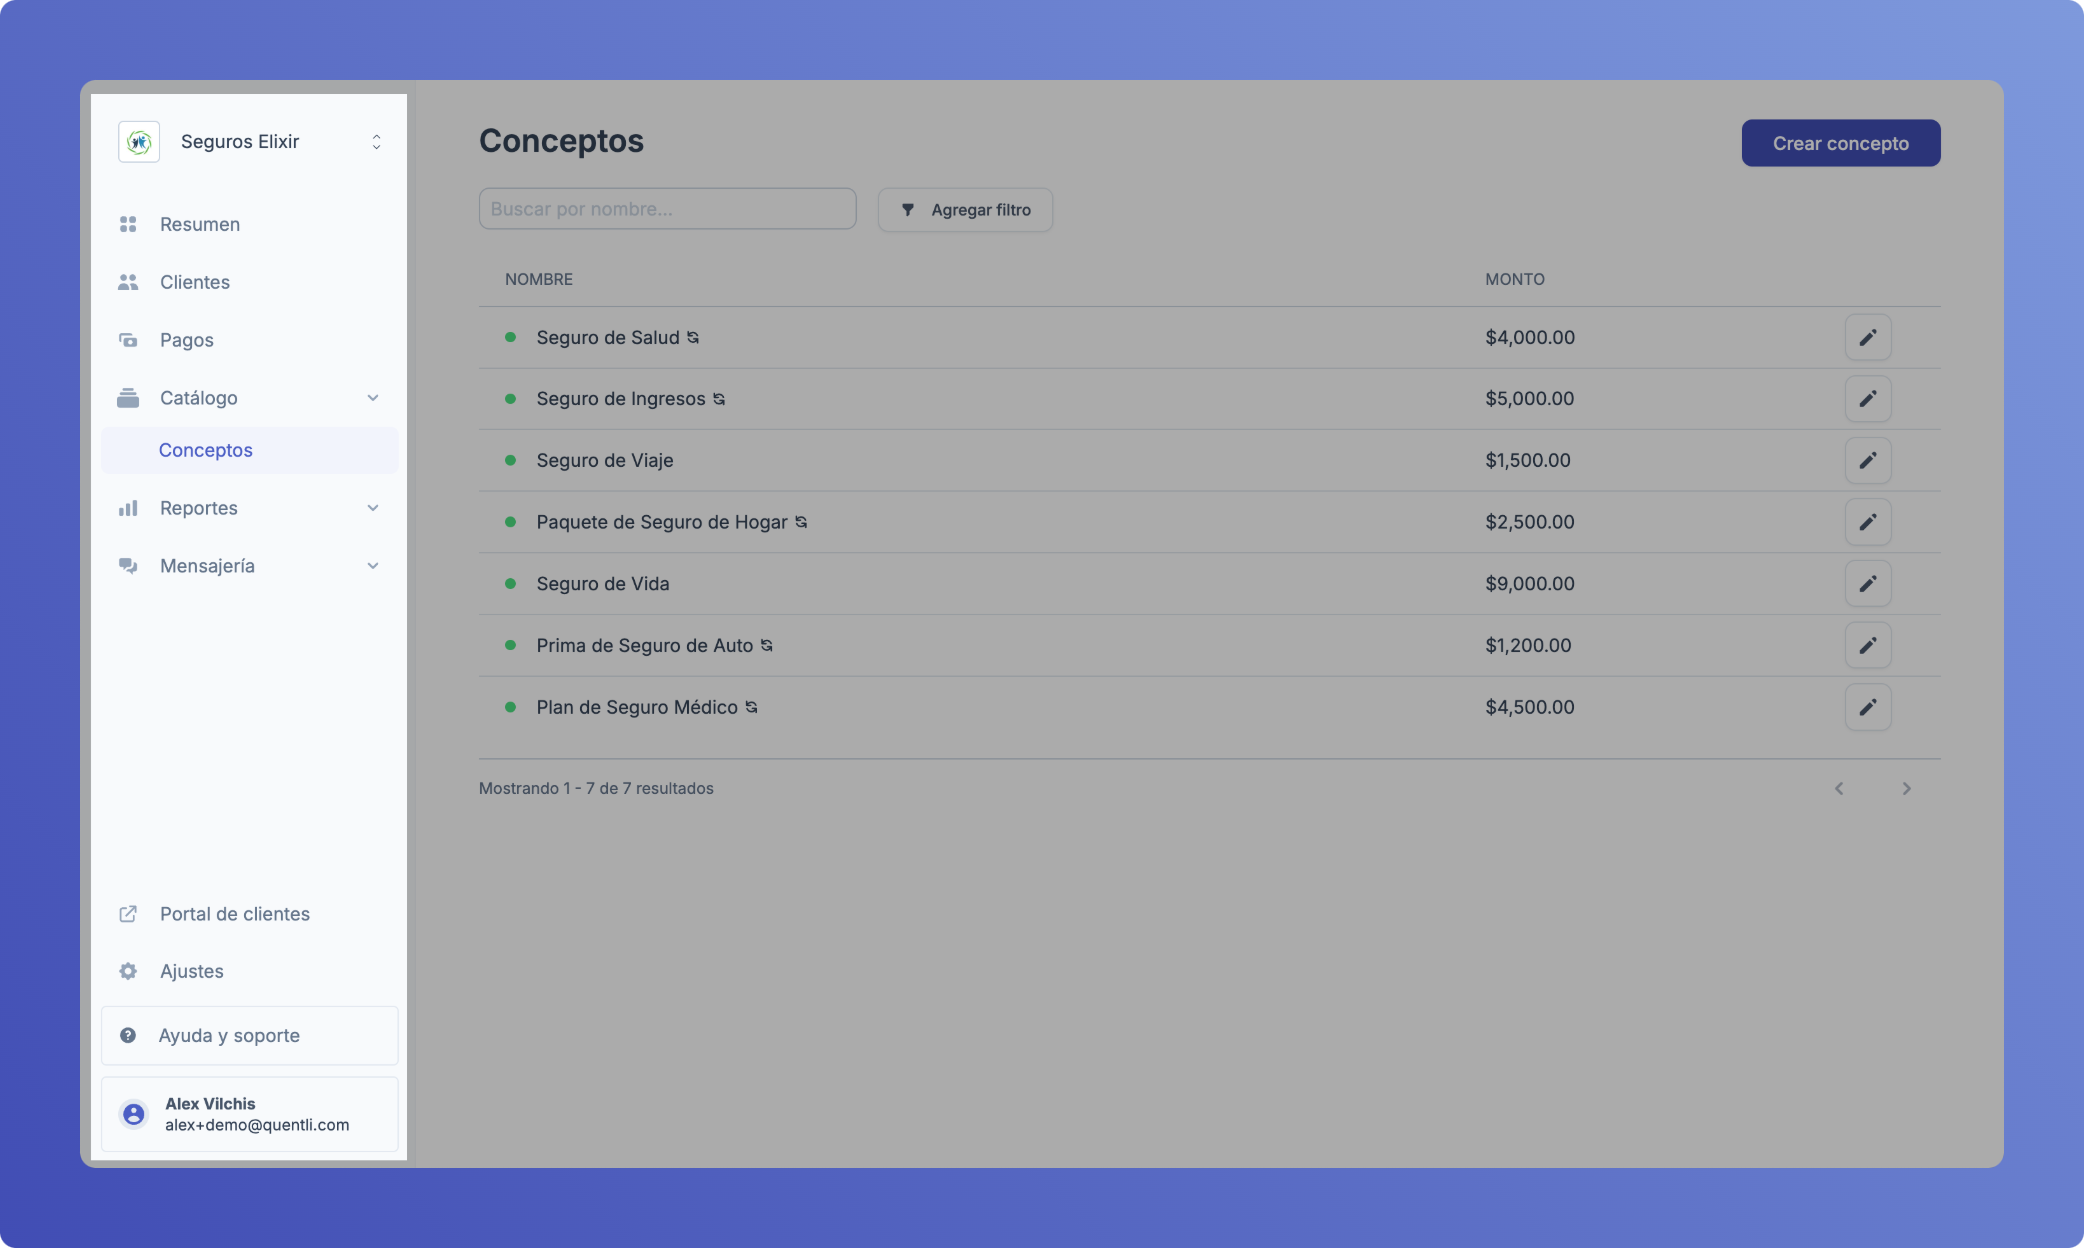
Task: Edit the Seguro de Viaje row
Action: coord(1867,461)
